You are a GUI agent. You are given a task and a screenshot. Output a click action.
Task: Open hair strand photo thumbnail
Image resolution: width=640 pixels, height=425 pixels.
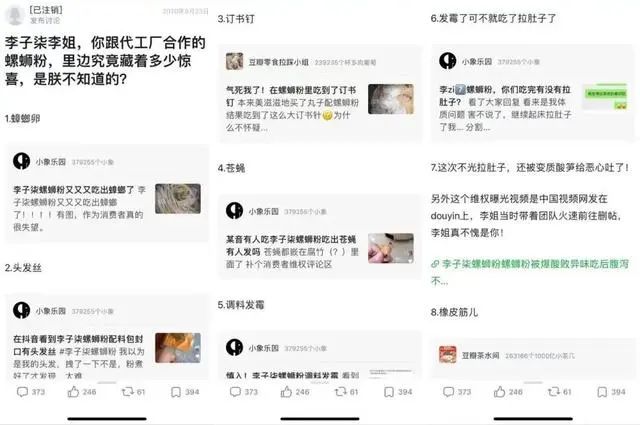pyautogui.click(x=178, y=348)
